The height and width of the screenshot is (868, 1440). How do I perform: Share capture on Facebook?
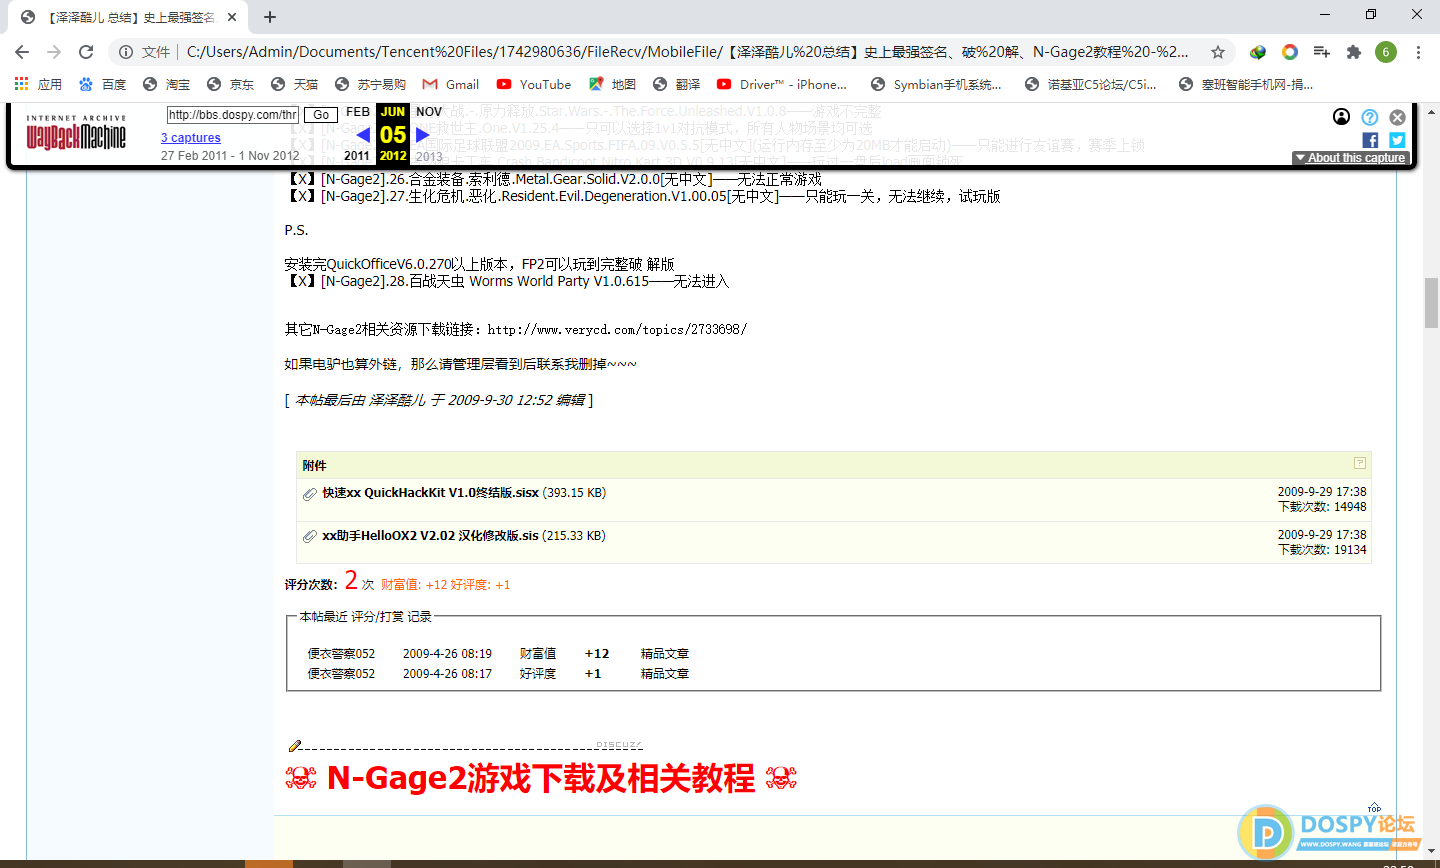coord(1370,140)
